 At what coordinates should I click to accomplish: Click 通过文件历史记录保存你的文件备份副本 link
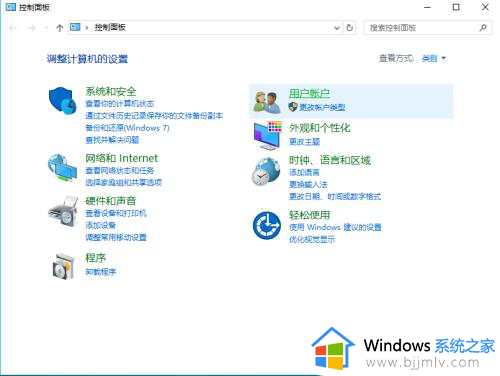tap(154, 116)
